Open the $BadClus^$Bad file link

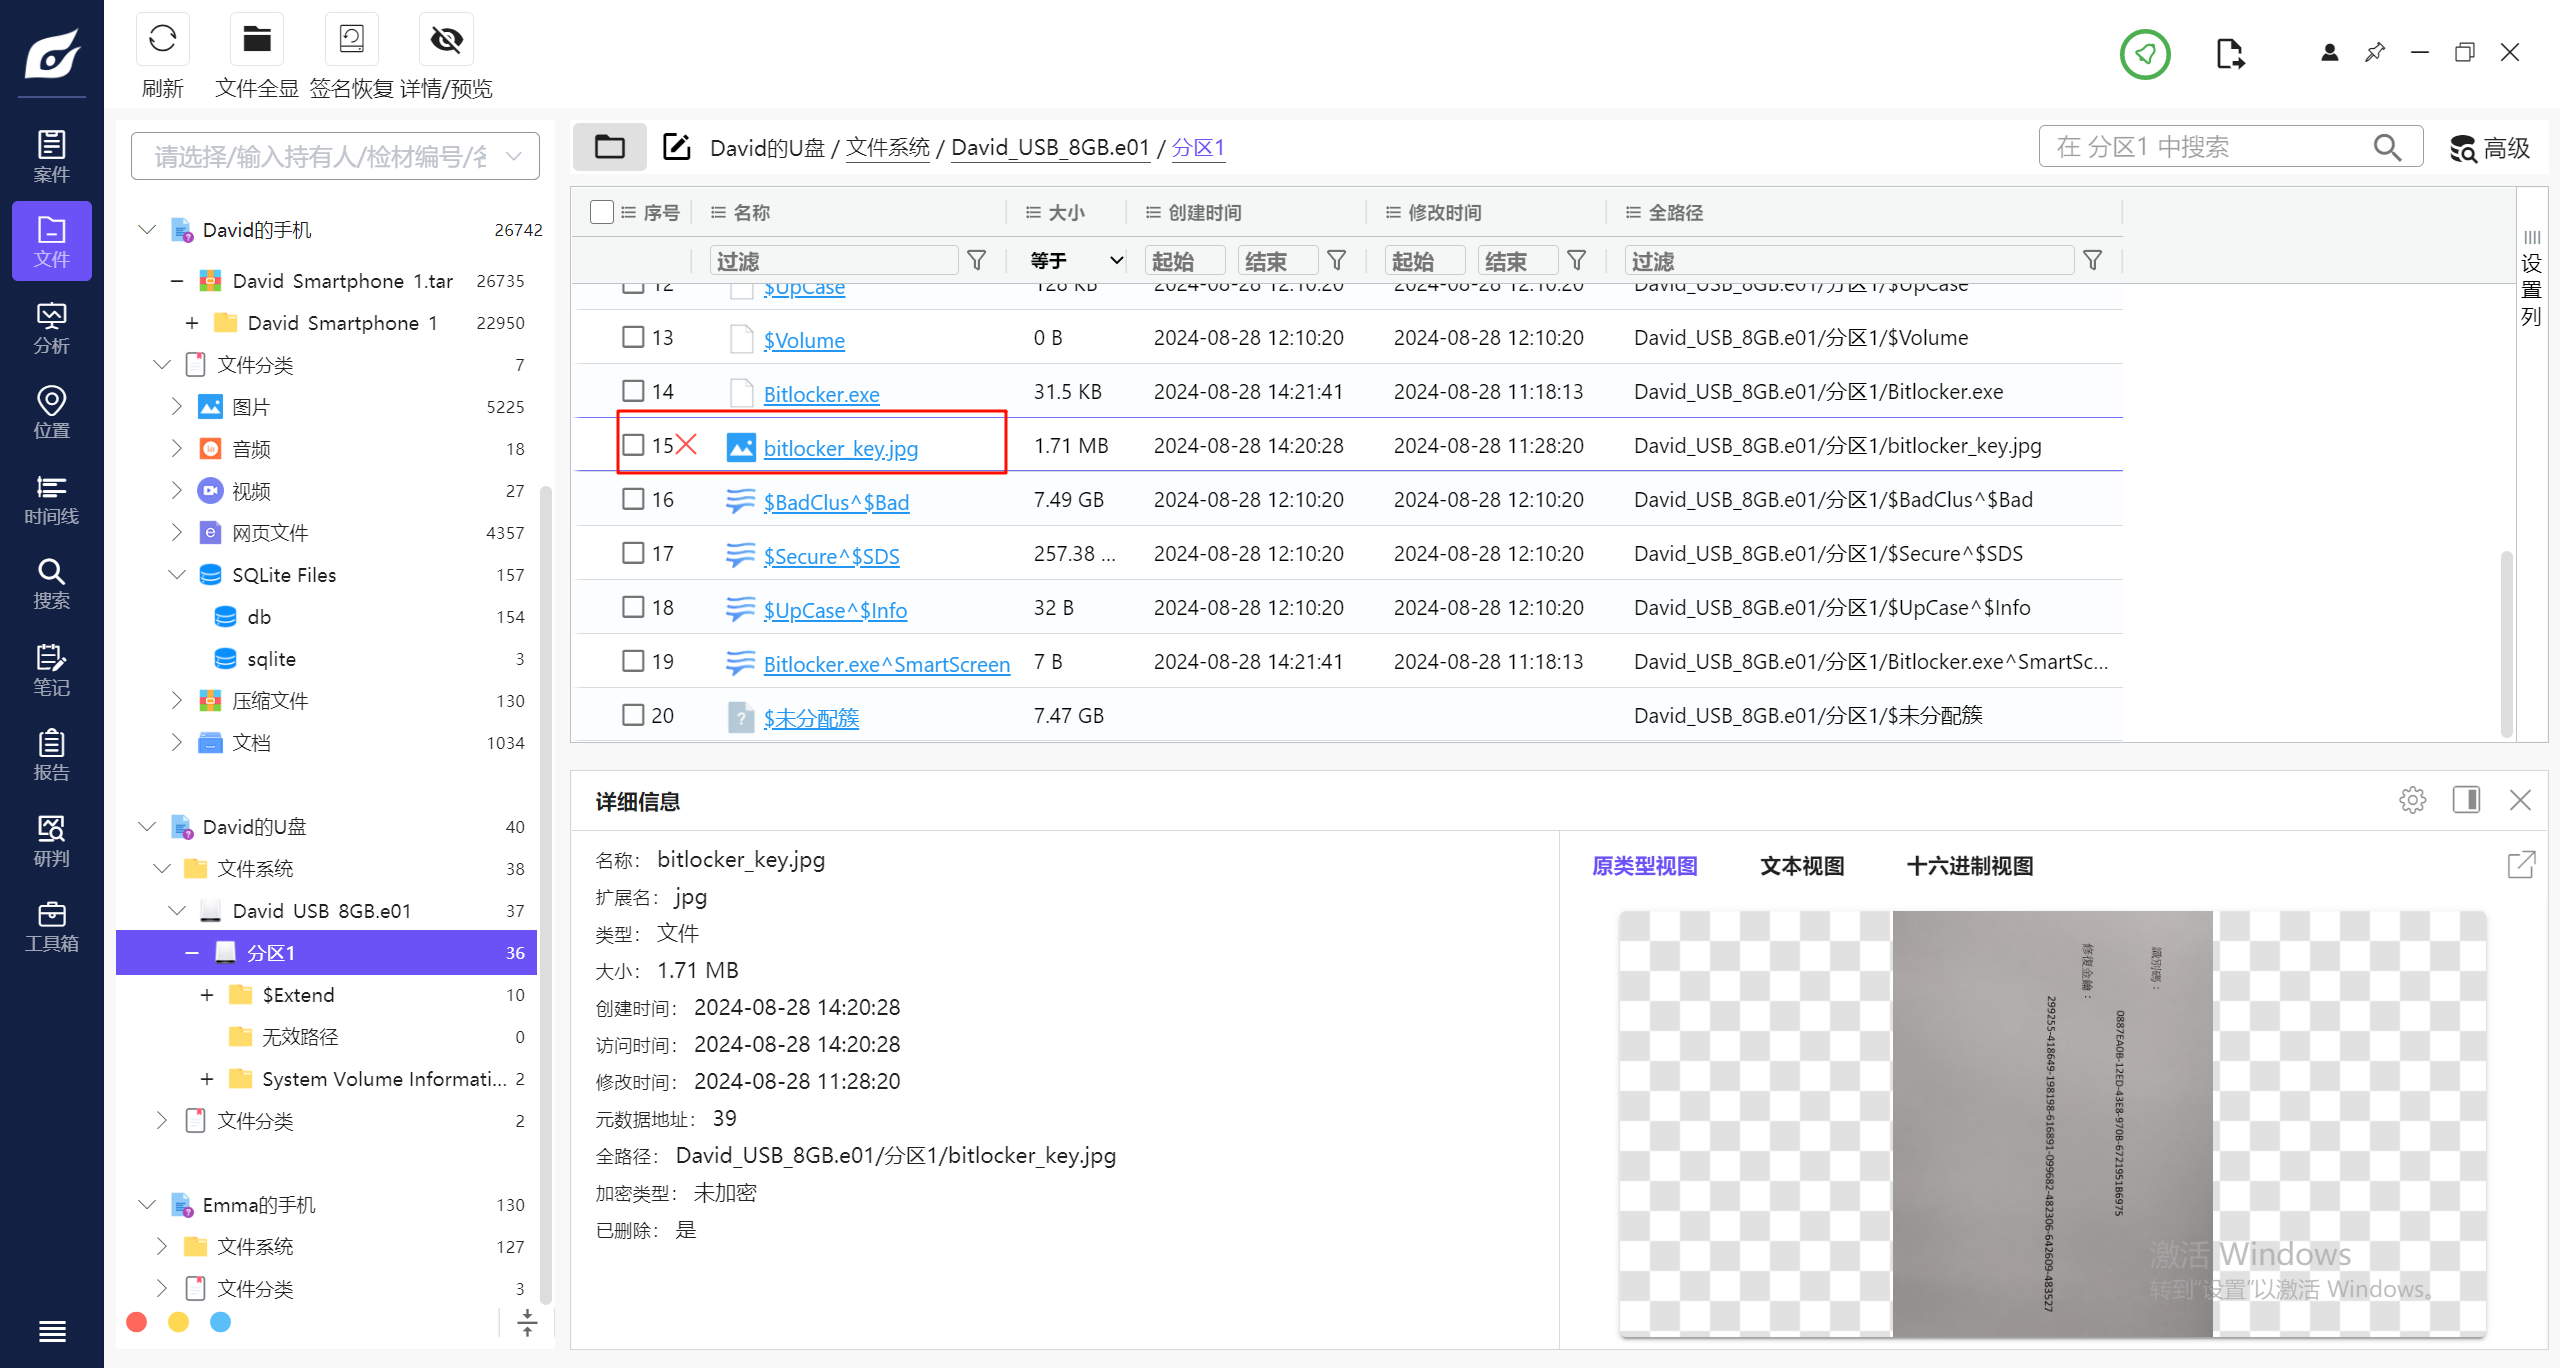pos(836,502)
